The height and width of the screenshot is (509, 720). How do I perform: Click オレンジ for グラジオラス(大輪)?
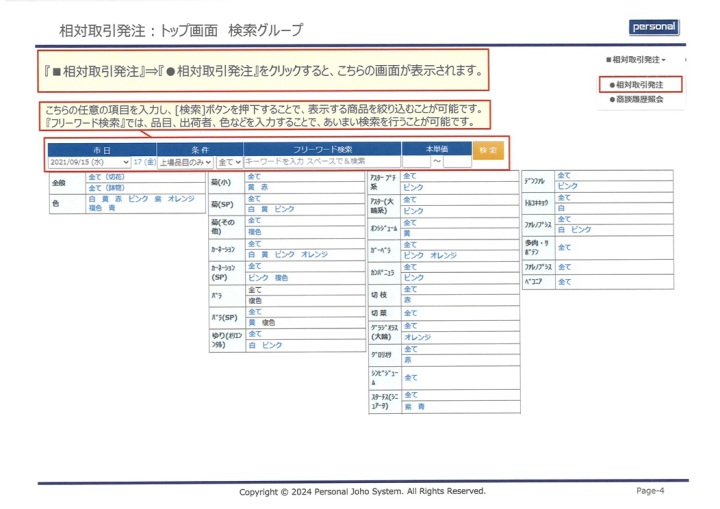click(x=417, y=337)
